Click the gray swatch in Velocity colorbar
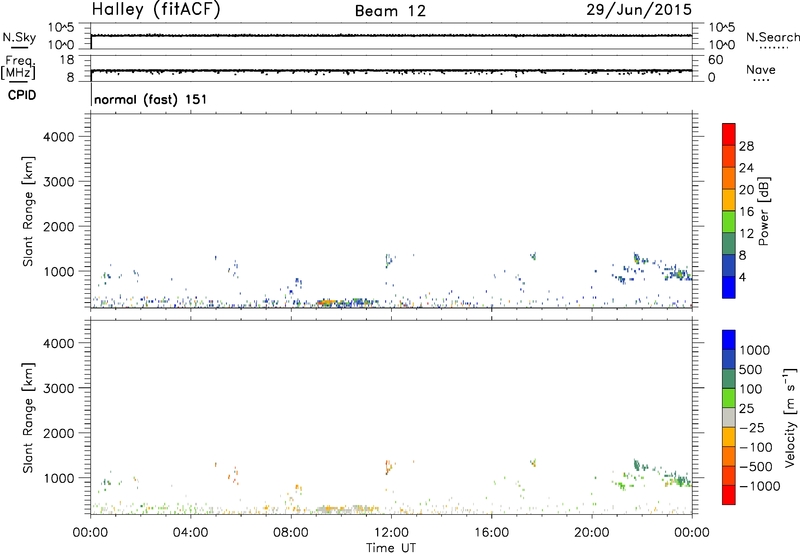This screenshot has height=554, width=800. [729, 418]
